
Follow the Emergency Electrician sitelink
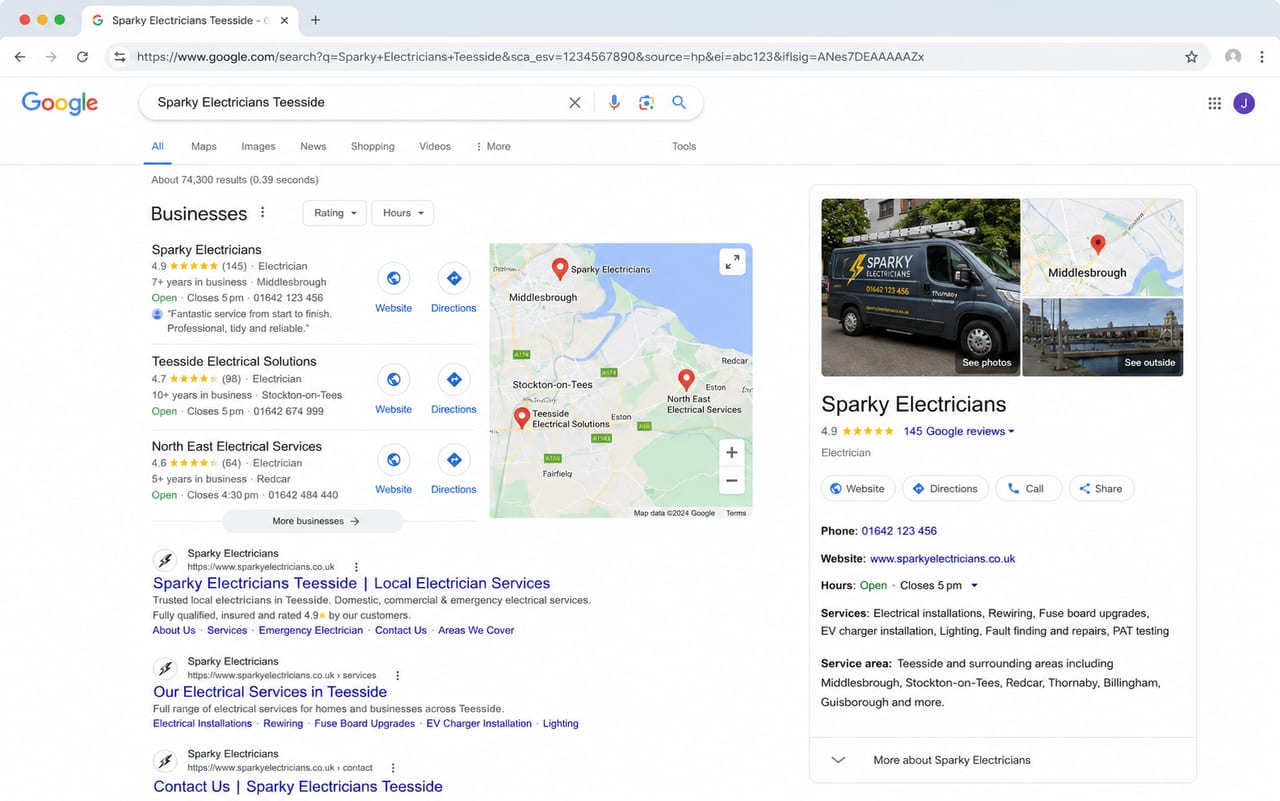[311, 630]
